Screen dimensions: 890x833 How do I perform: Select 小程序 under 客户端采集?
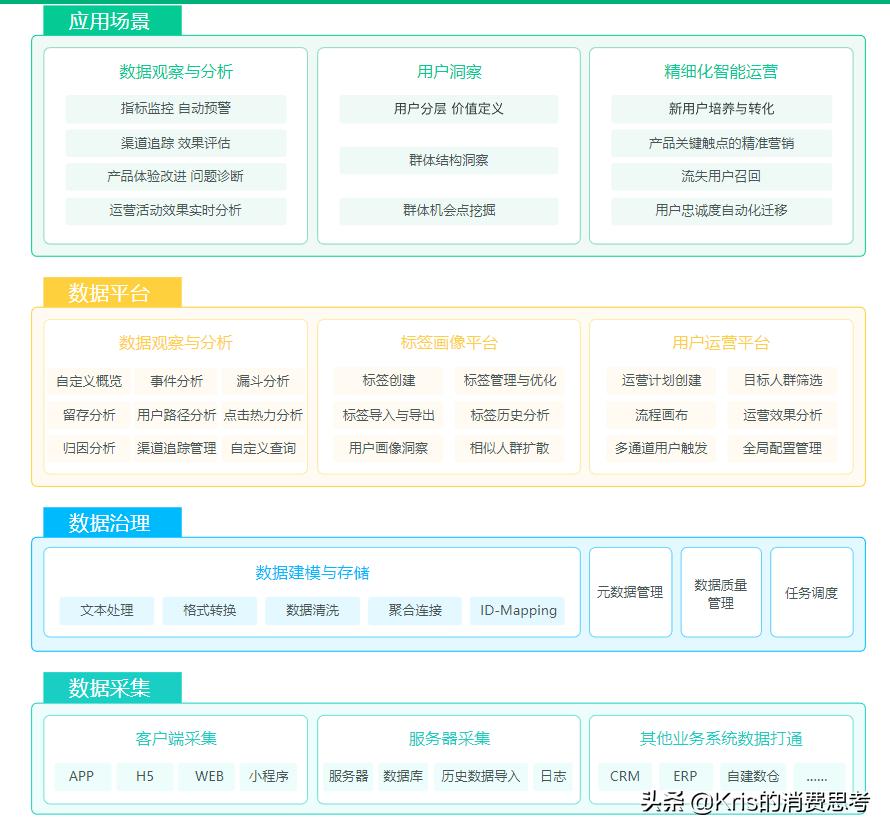click(269, 777)
